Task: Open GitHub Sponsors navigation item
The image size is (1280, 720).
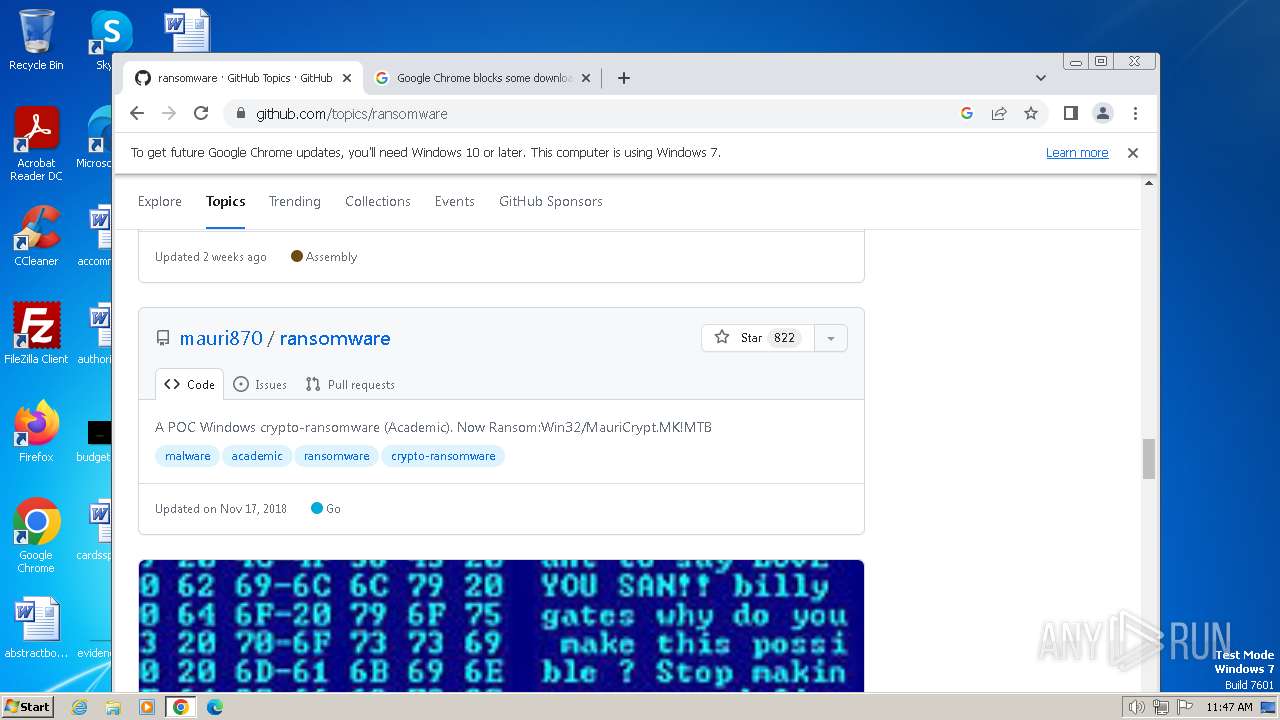Action: point(551,201)
